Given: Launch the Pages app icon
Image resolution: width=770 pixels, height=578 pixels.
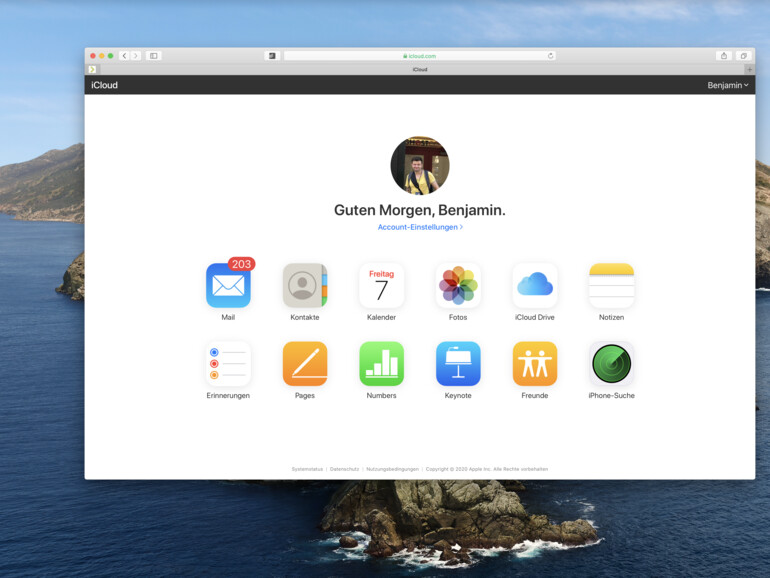Looking at the screenshot, I should (304, 364).
